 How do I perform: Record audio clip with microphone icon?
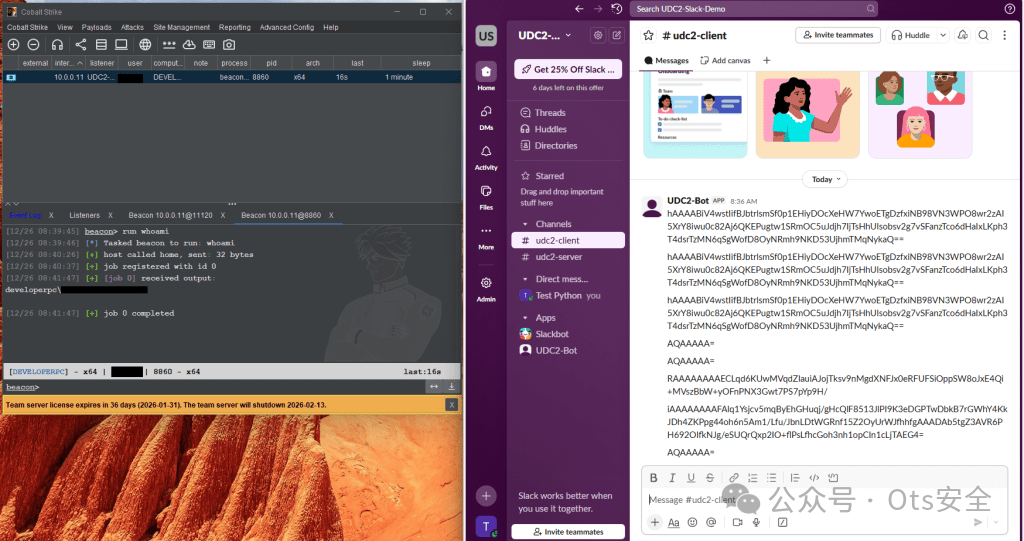tap(756, 522)
